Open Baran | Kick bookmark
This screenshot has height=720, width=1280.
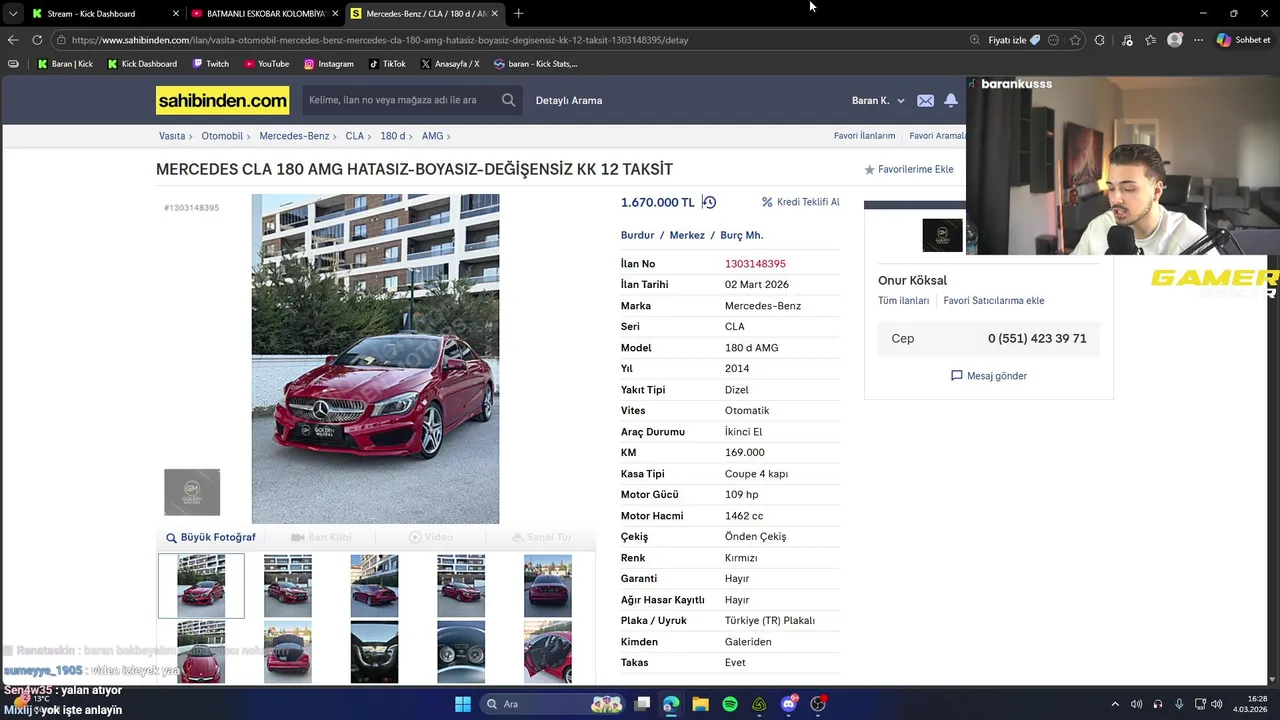click(65, 64)
